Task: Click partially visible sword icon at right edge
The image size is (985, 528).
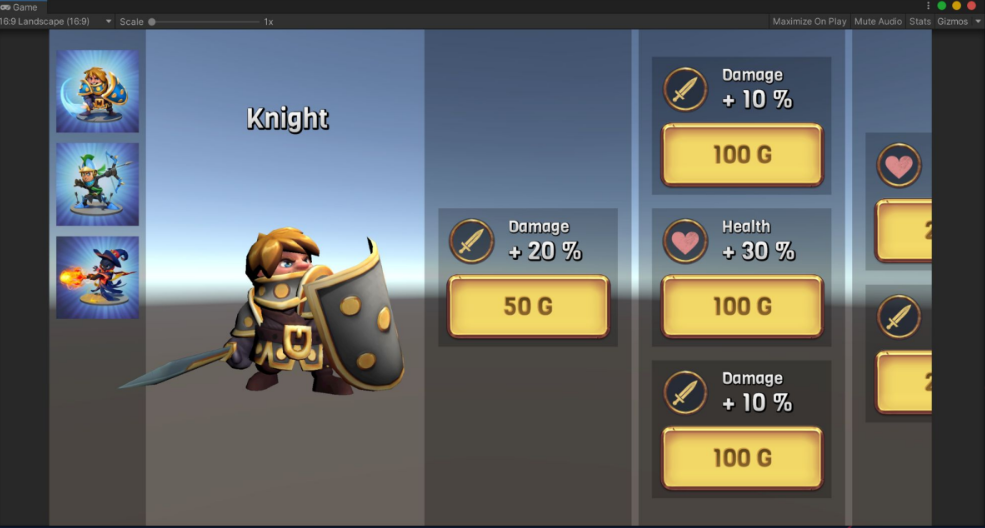Action: tap(899, 317)
